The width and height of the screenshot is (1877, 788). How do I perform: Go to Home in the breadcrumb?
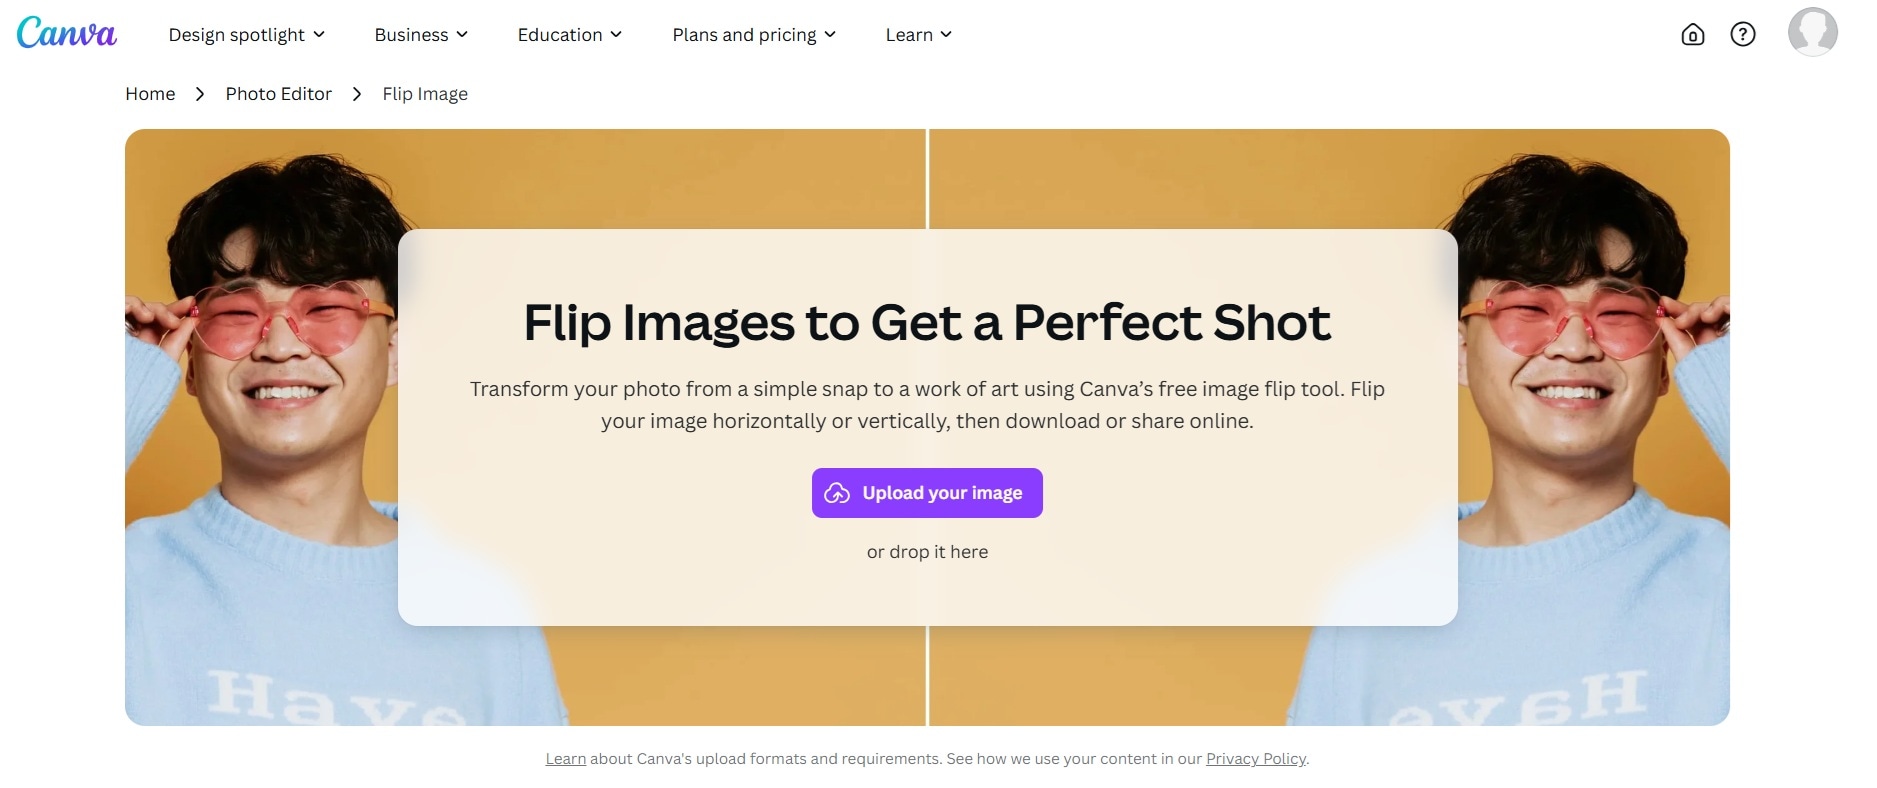(150, 94)
